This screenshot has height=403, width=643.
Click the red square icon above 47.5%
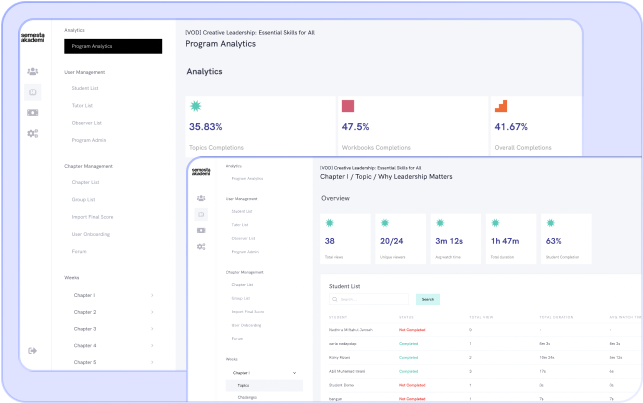coord(348,106)
